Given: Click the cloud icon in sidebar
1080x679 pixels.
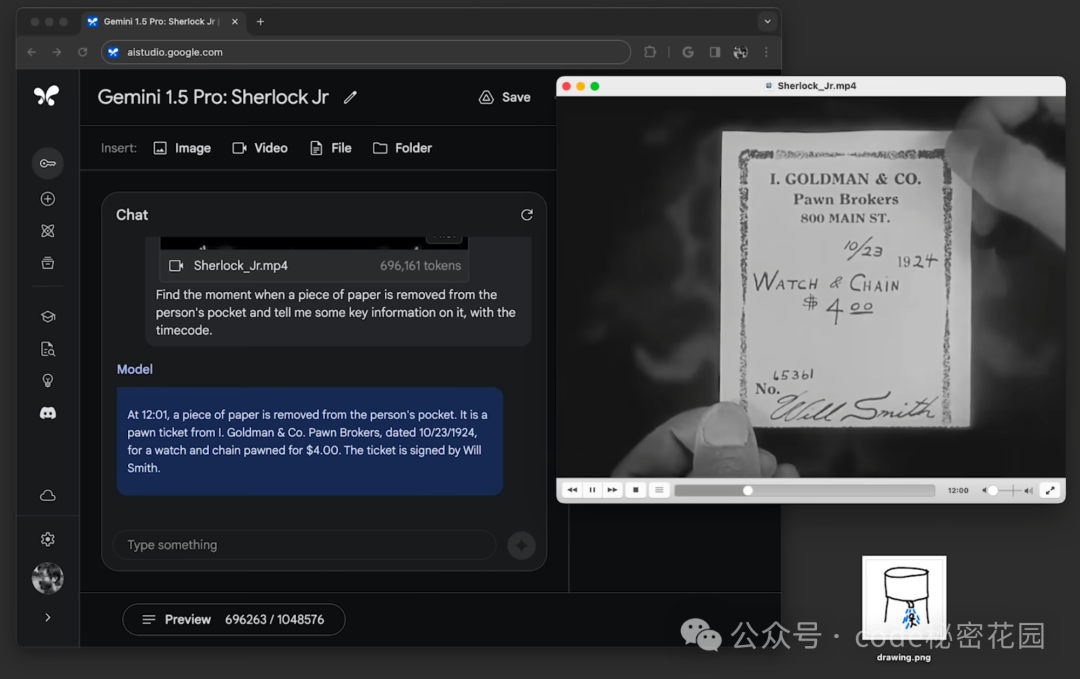Looking at the screenshot, I should pyautogui.click(x=48, y=496).
